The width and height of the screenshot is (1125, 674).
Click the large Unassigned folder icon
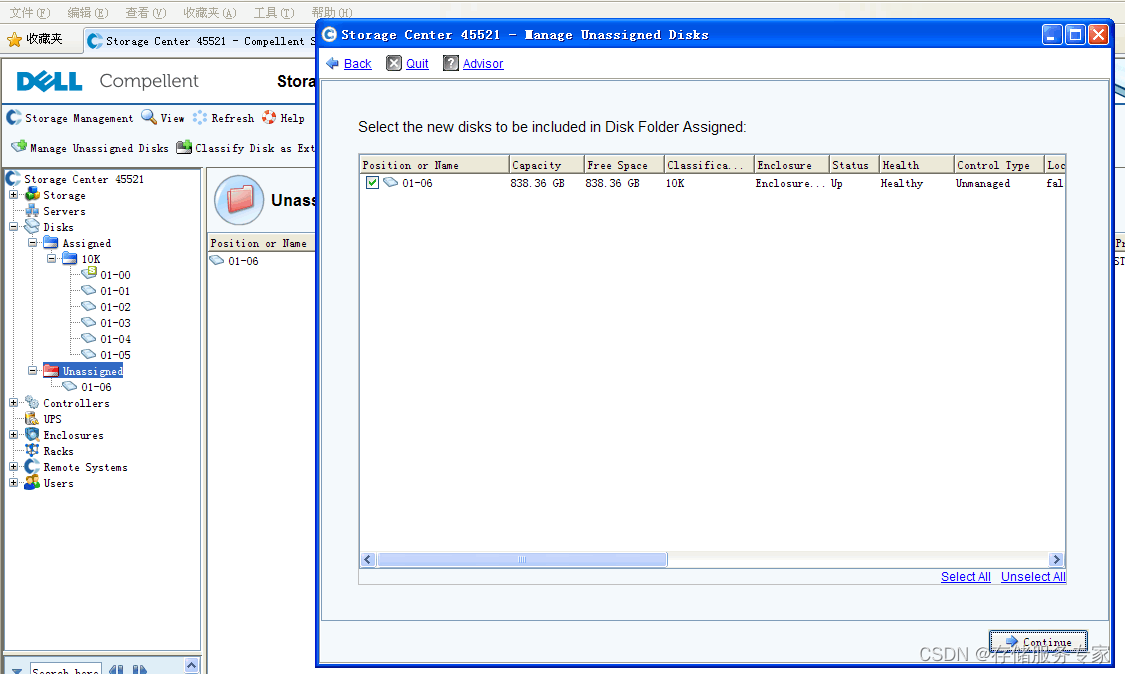tap(240, 200)
